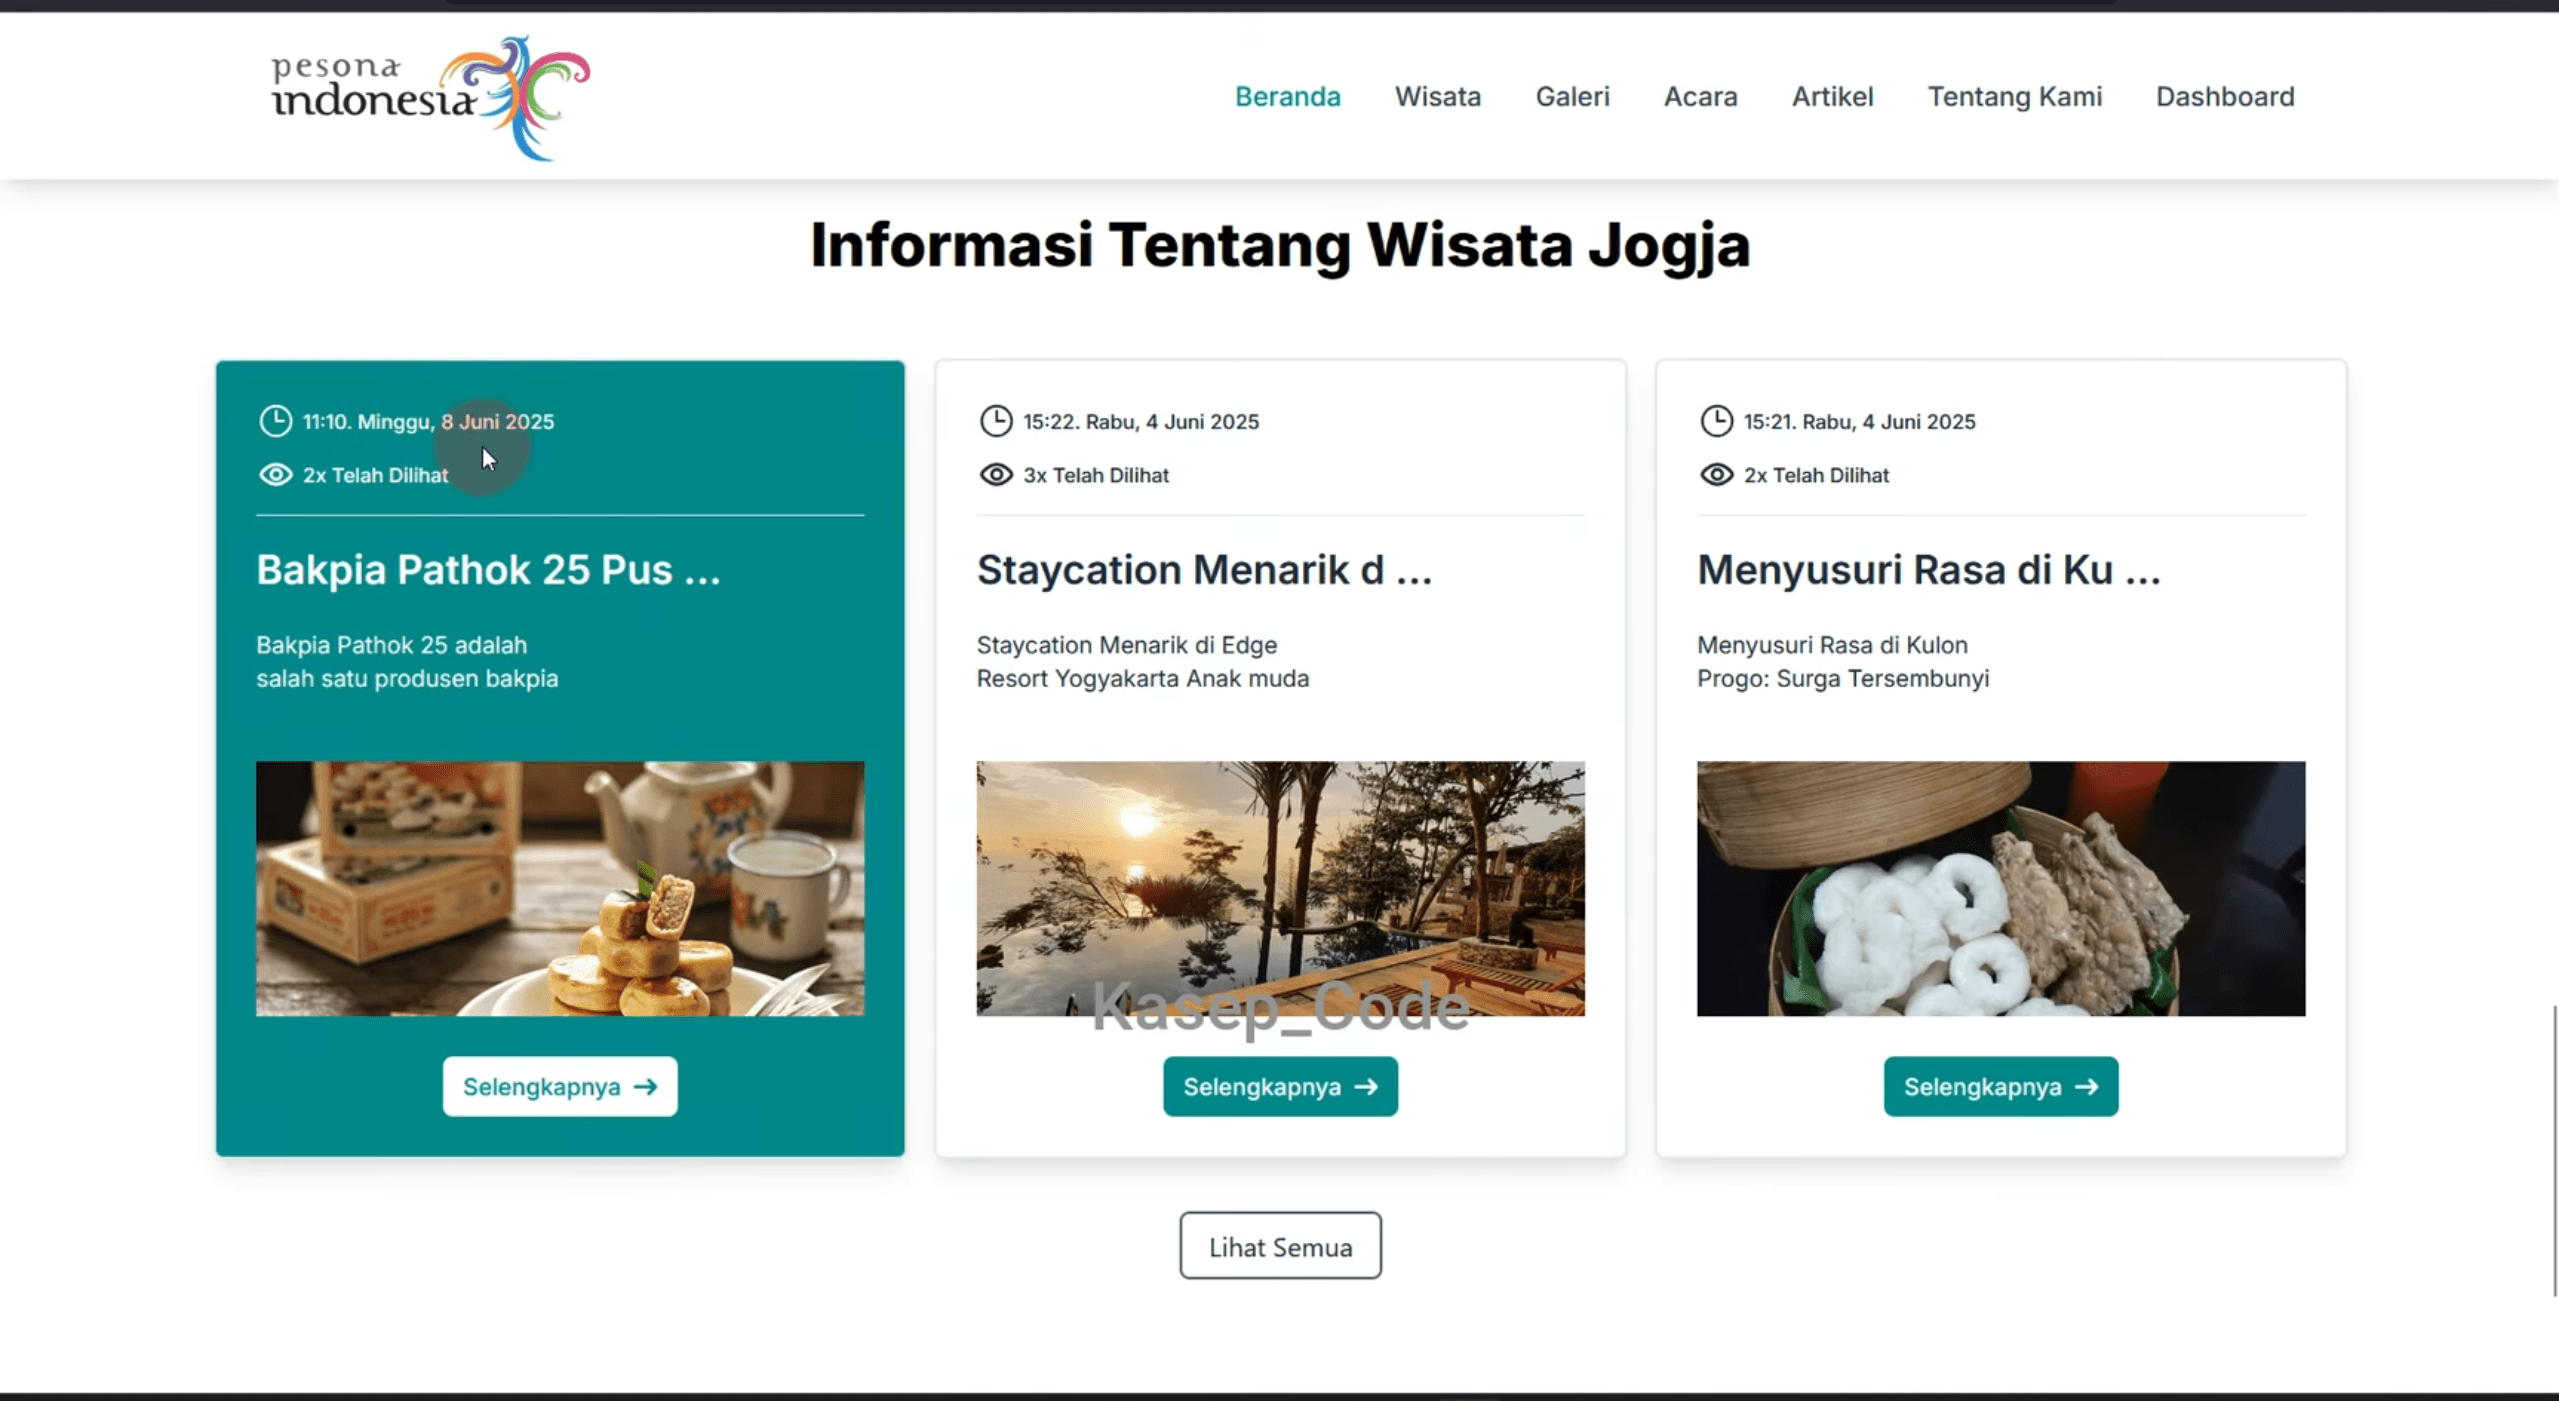Click excerpt "Staycation Menarik di Edge Resort Yogyakarta Anak muda"

(1142, 662)
